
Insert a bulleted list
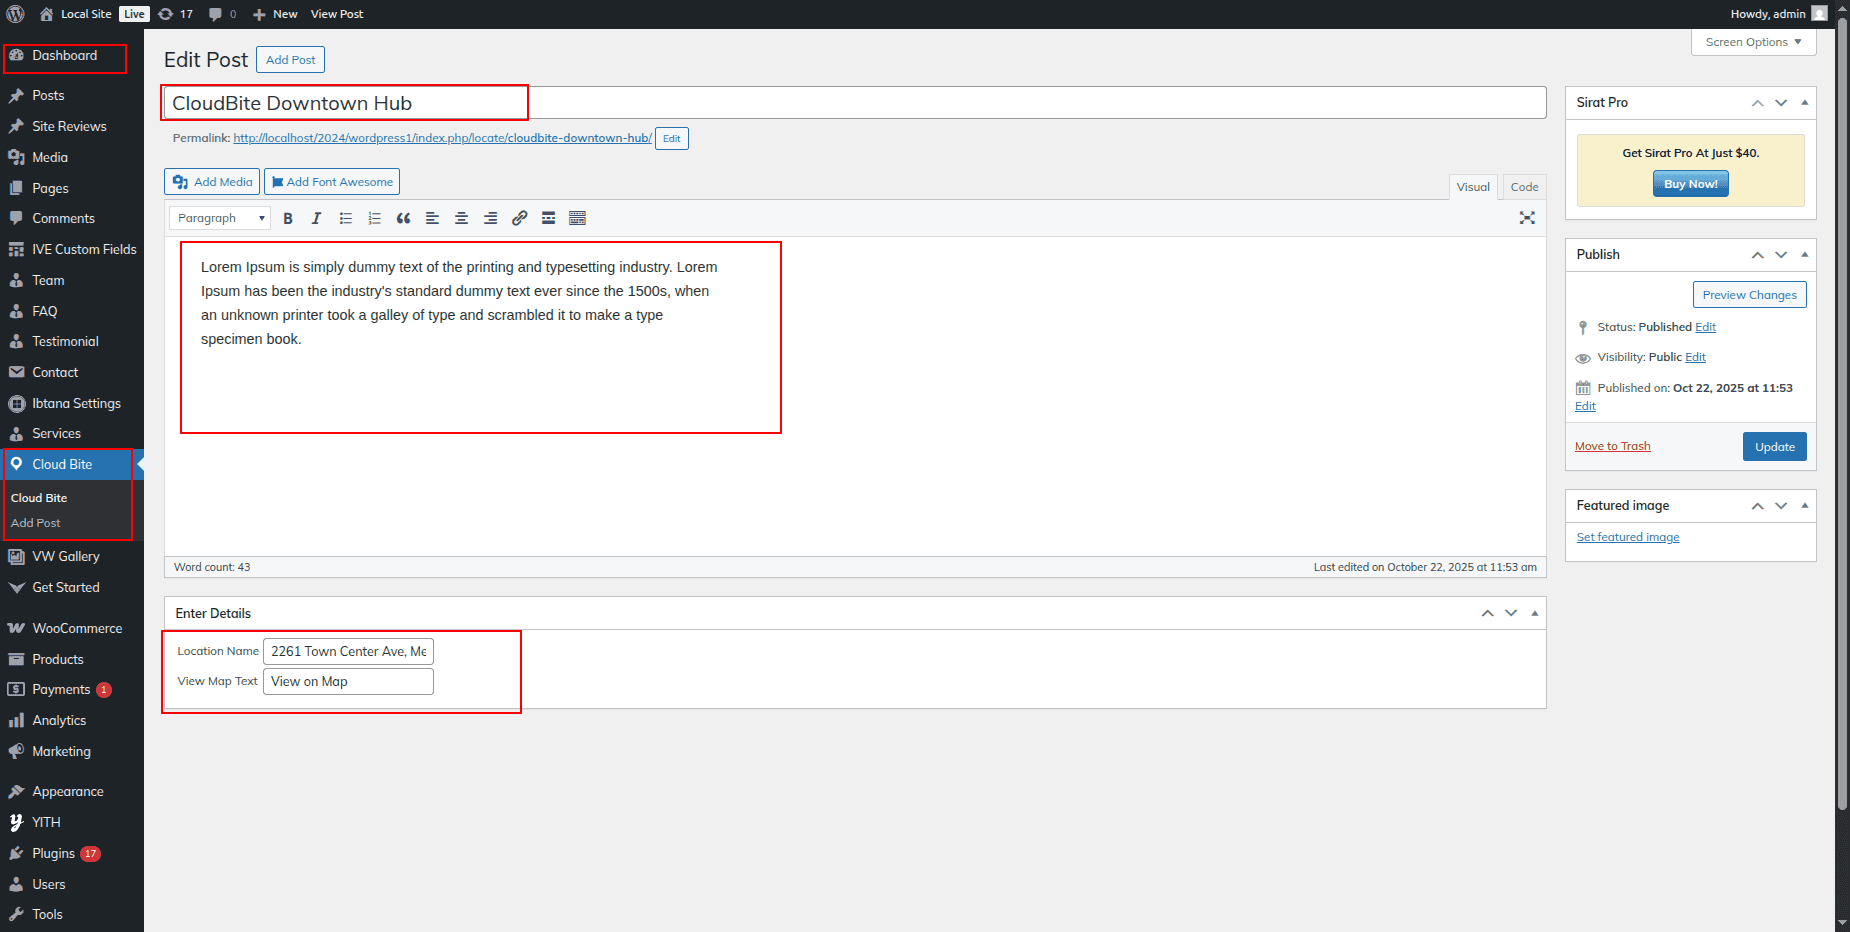[345, 218]
